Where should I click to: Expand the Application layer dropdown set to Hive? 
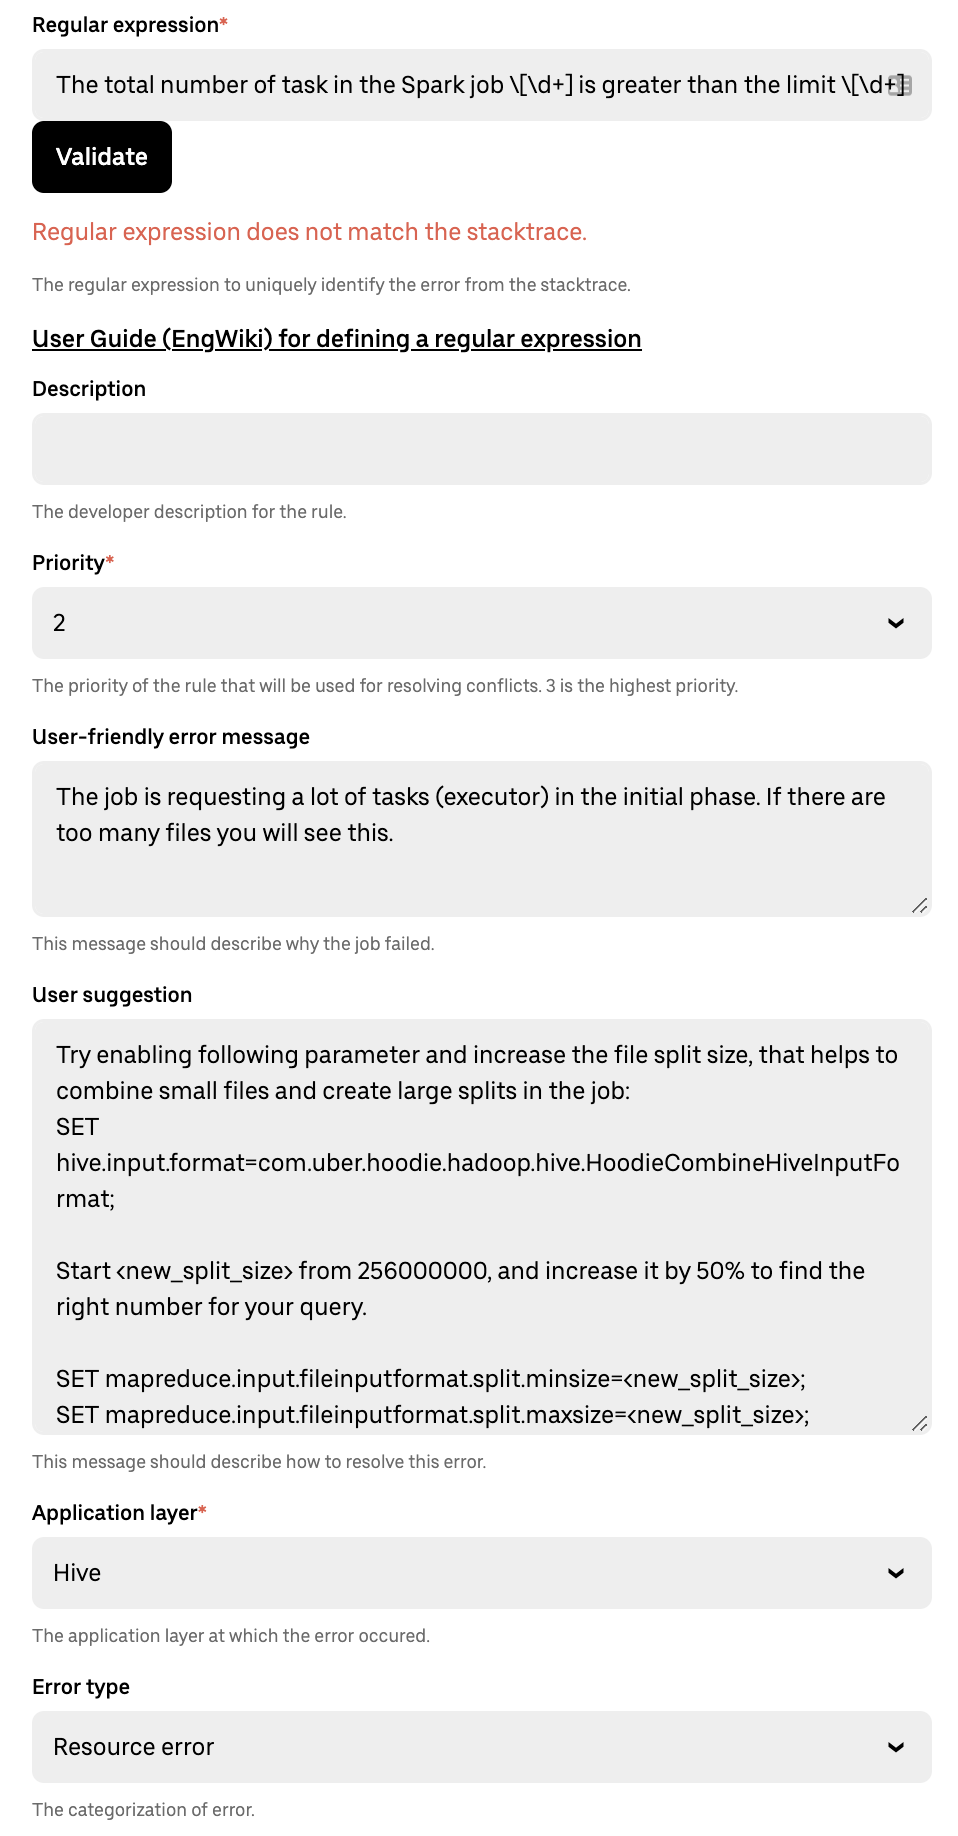pyautogui.click(x=460, y=1573)
